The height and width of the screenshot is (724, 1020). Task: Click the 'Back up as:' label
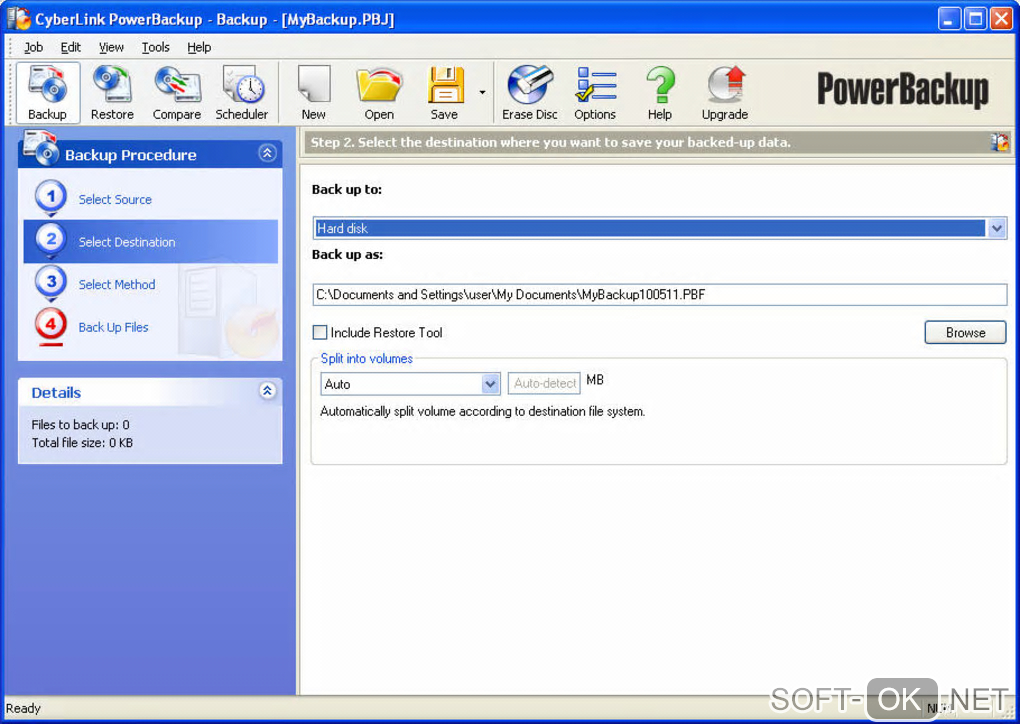347,254
